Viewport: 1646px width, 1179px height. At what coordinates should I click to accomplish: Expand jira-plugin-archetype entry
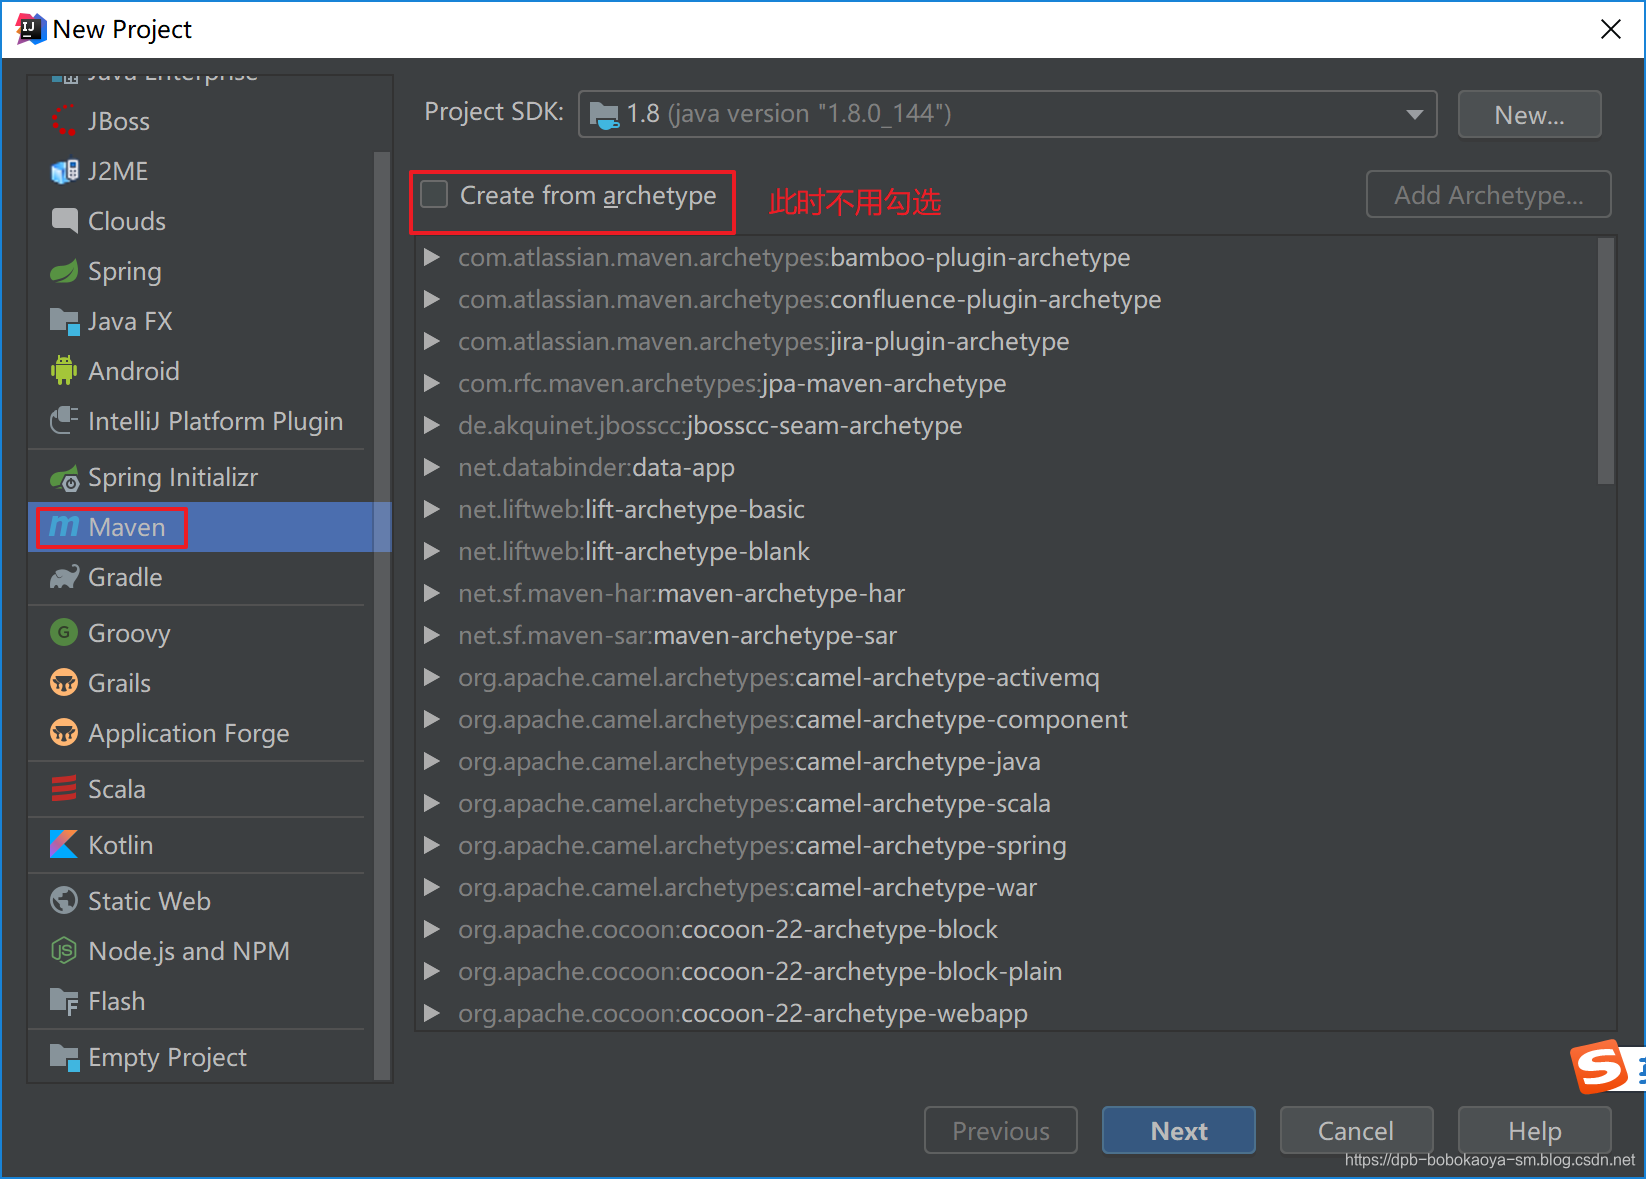pyautogui.click(x=432, y=341)
